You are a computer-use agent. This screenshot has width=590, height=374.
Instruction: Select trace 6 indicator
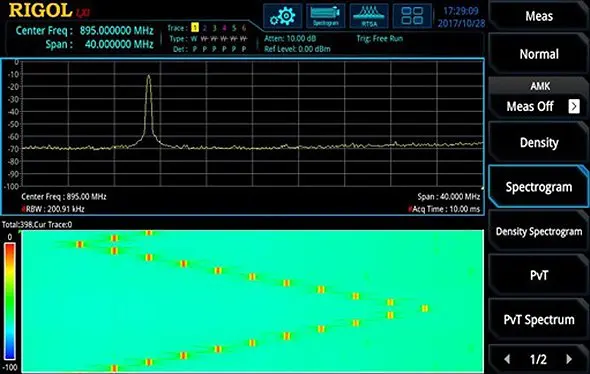[244, 28]
